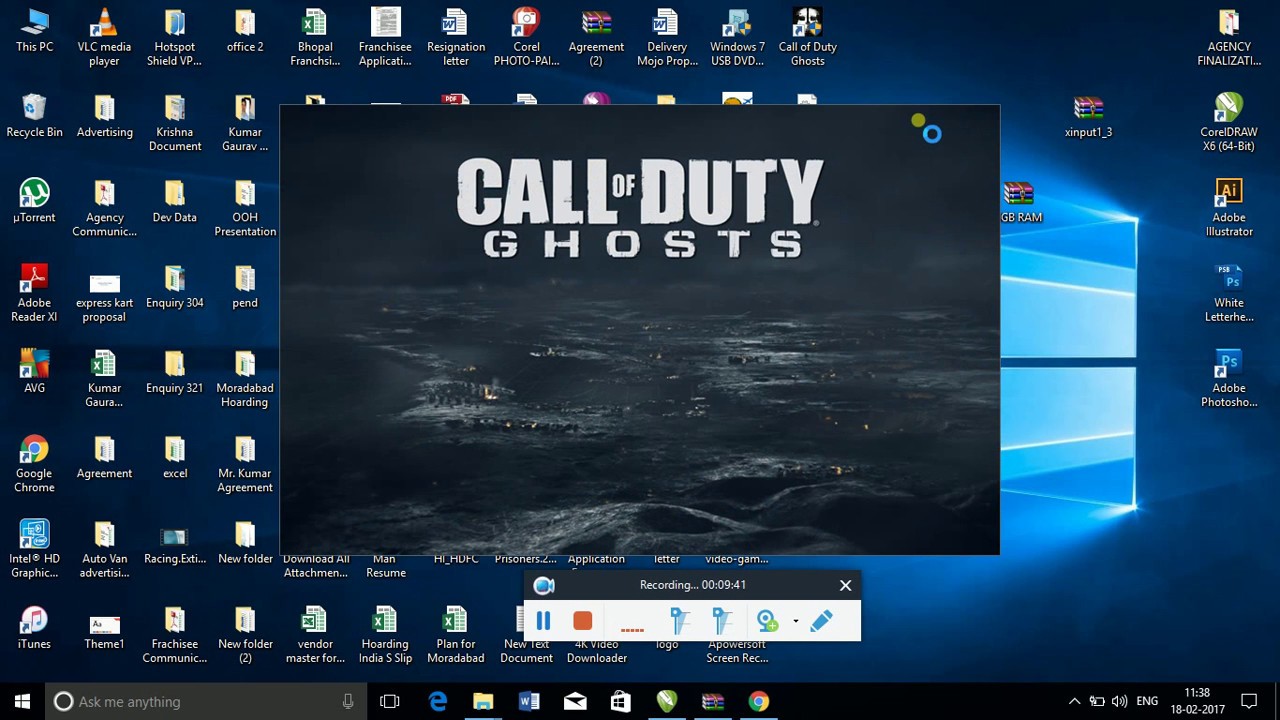Select the AVG antivirus shortcut
The image size is (1280, 720).
tap(34, 372)
